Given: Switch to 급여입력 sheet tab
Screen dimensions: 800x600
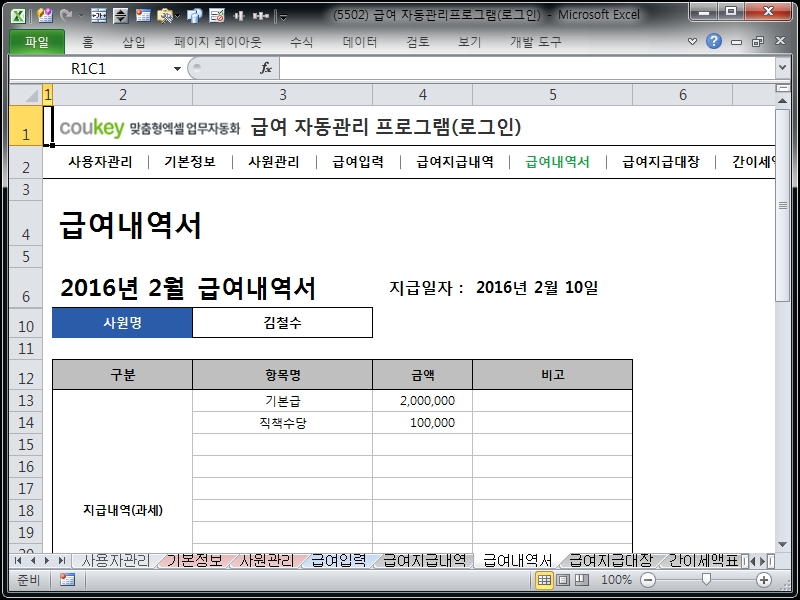Looking at the screenshot, I should tap(338, 561).
